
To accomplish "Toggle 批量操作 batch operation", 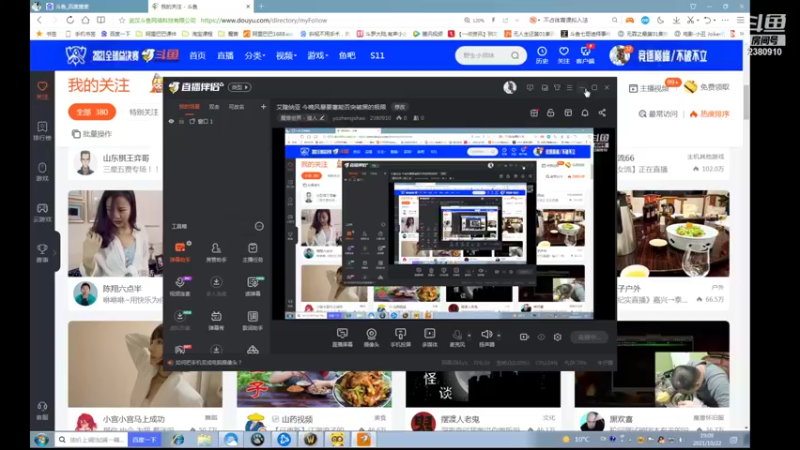I will (92, 134).
